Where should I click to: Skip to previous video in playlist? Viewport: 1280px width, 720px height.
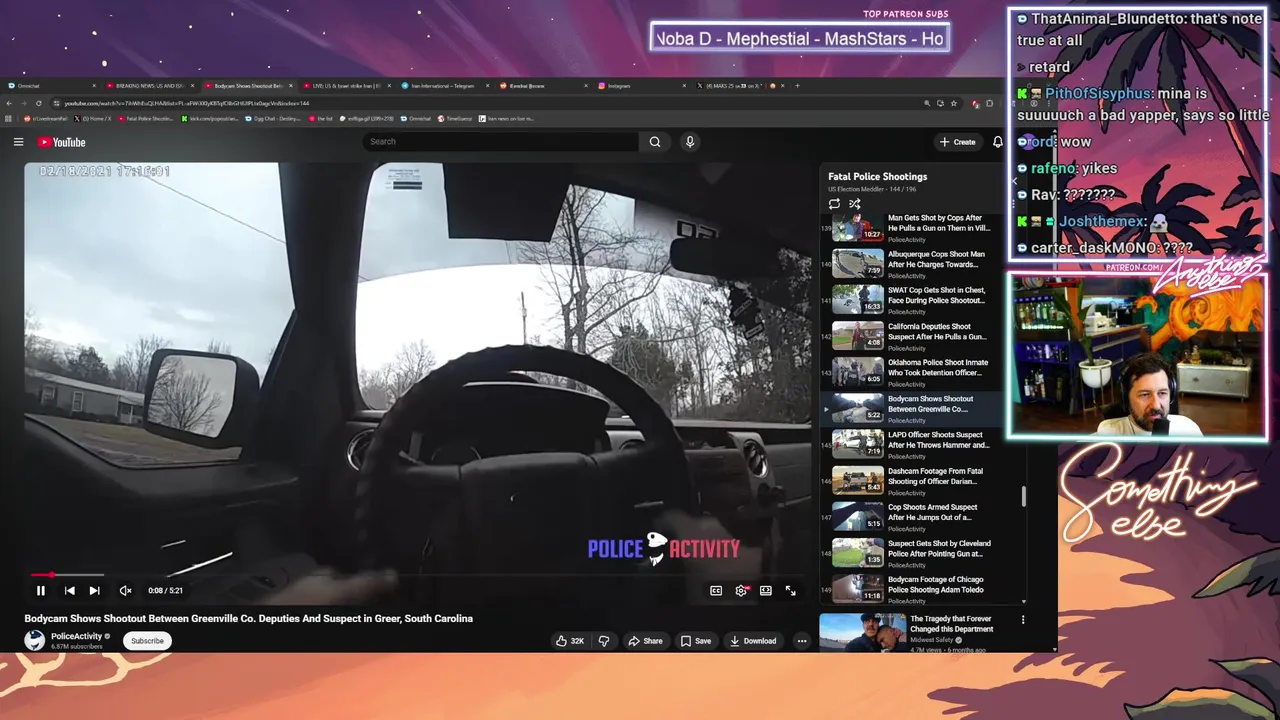69,591
